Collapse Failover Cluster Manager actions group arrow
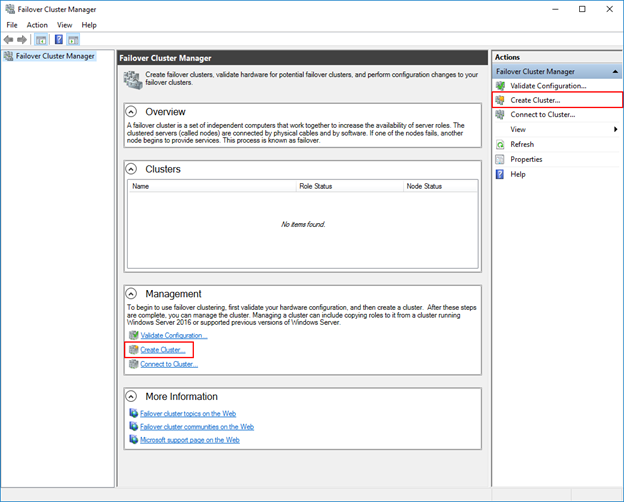The height and width of the screenshot is (502, 624). point(615,72)
